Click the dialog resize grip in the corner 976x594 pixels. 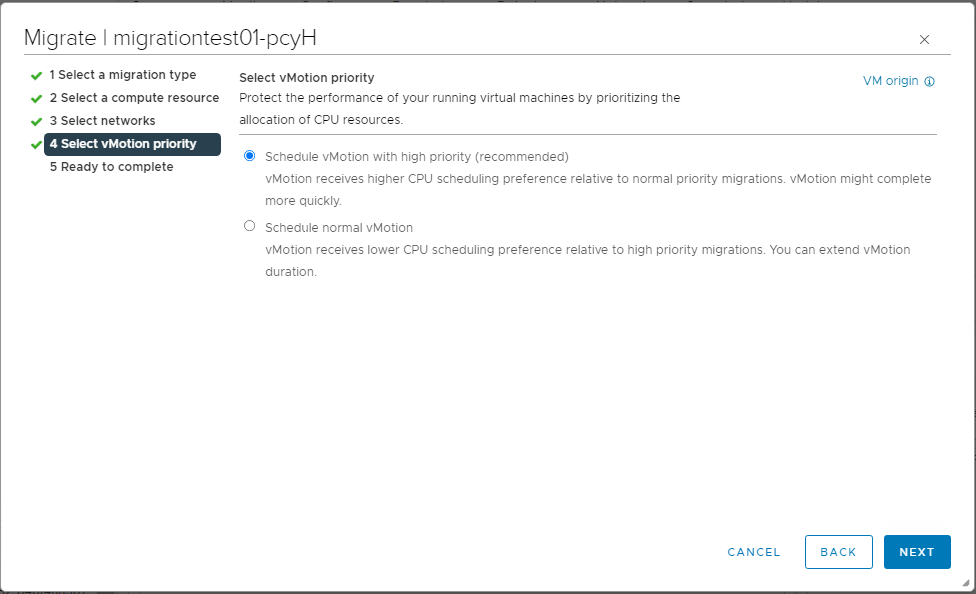tap(965, 583)
